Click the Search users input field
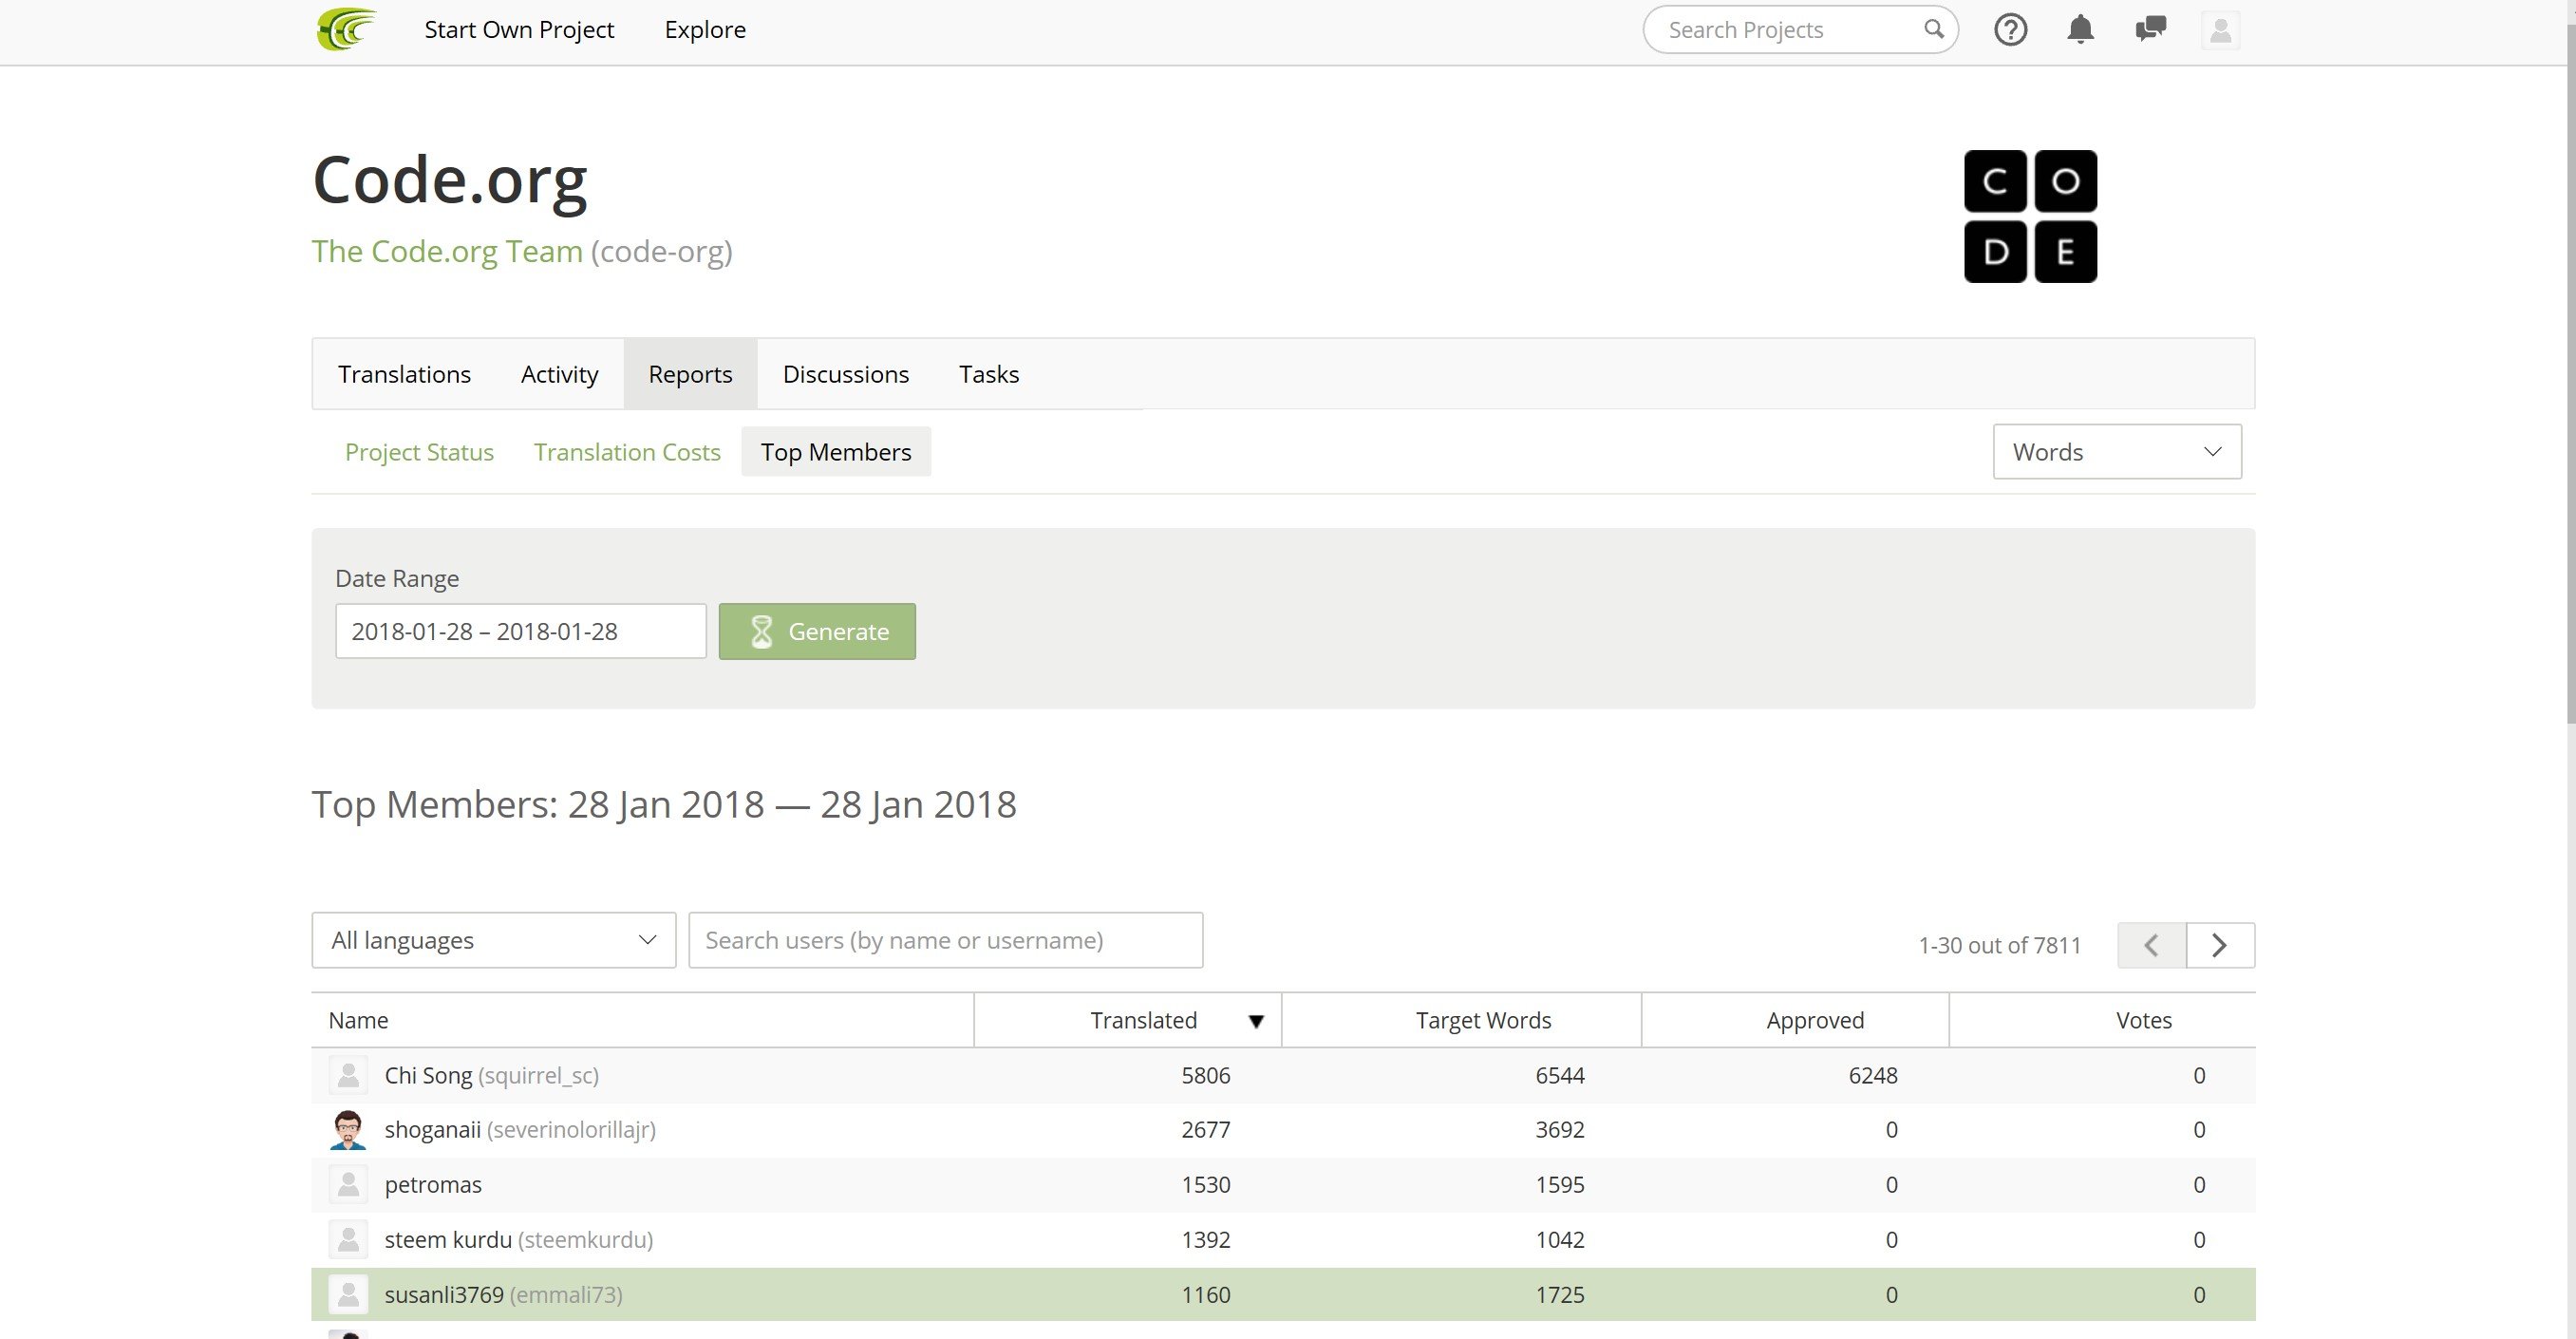 coord(945,940)
